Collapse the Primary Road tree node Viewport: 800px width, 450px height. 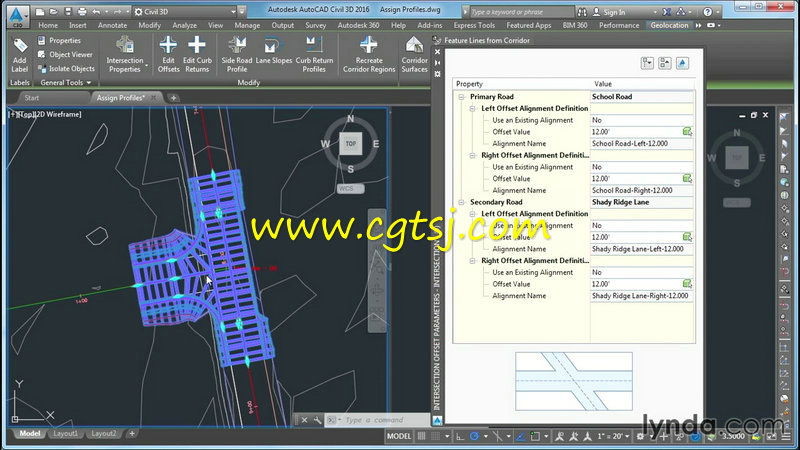tap(461, 97)
